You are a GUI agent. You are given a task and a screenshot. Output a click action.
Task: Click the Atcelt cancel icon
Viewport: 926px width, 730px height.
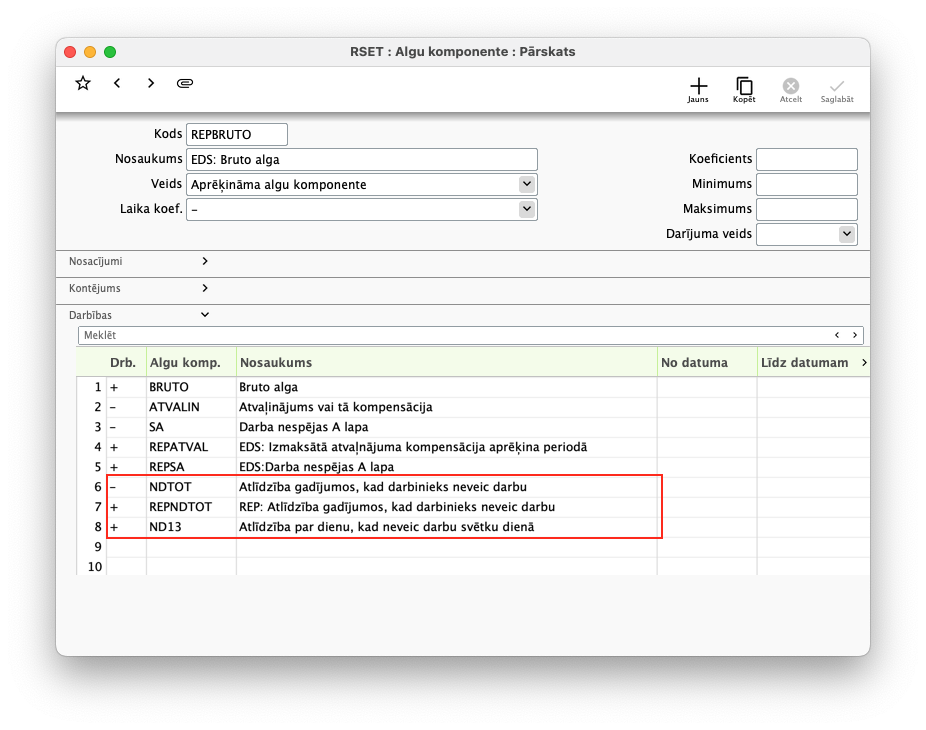[790, 89]
